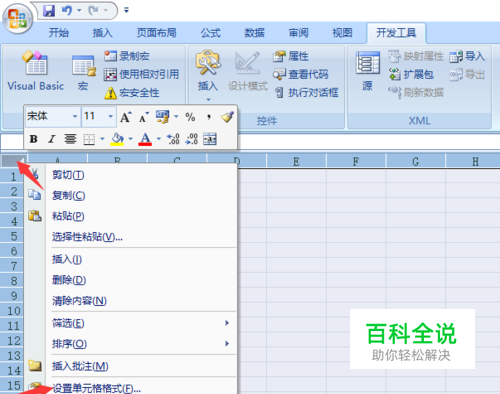Open the 公式 ribbon tab
Image resolution: width=500 pixels, height=394 pixels.
coord(211,33)
